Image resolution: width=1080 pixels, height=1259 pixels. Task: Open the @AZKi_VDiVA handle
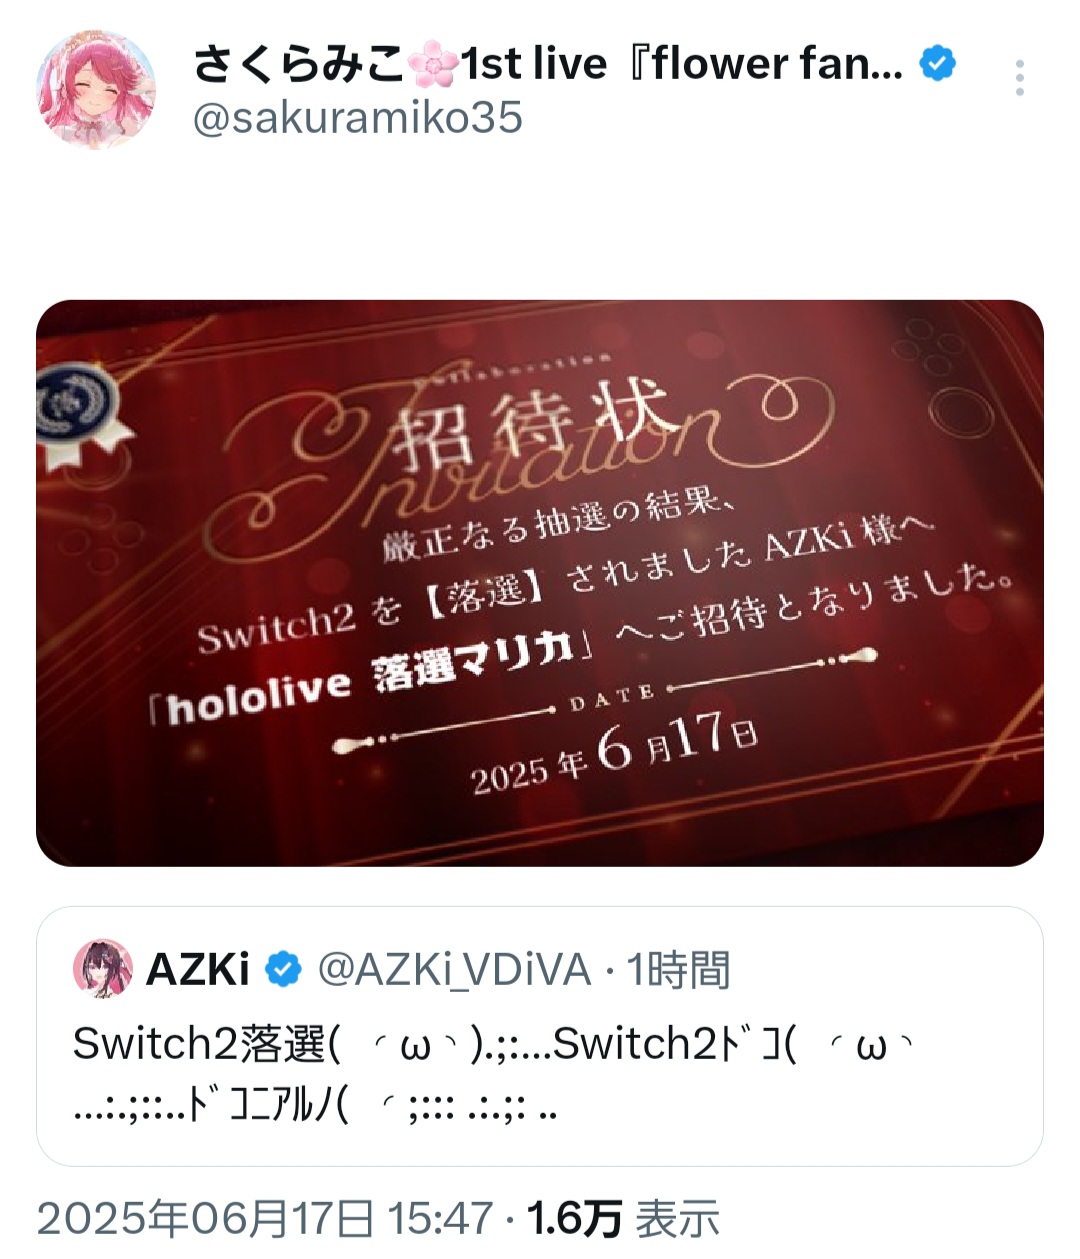click(454, 970)
